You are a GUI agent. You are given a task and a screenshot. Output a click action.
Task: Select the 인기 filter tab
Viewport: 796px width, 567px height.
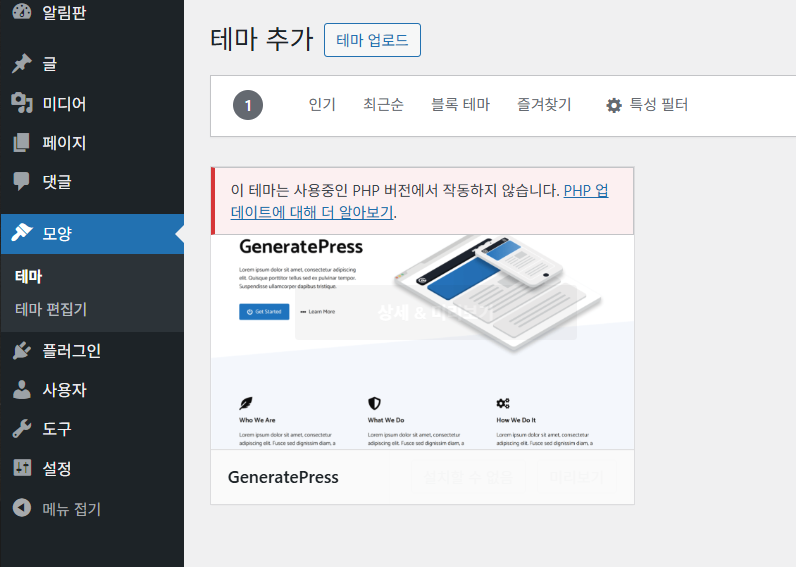tap(322, 105)
